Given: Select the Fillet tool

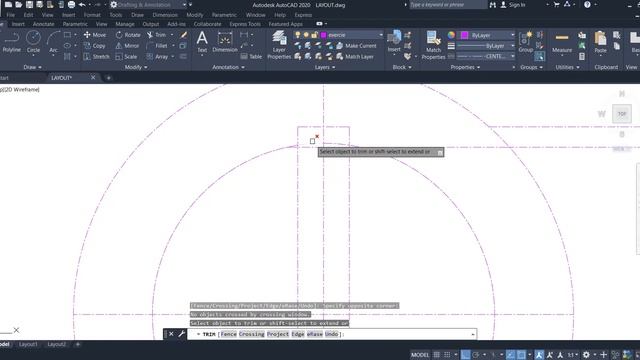Looking at the screenshot, I should pyautogui.click(x=157, y=46).
